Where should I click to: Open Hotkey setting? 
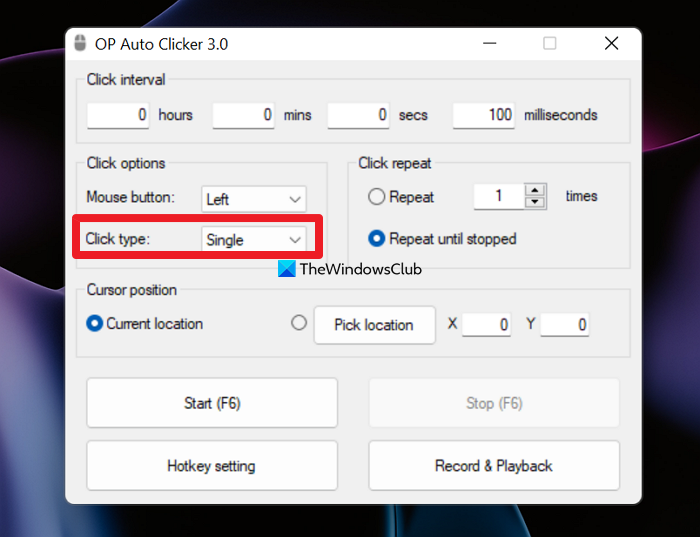pyautogui.click(x=211, y=466)
